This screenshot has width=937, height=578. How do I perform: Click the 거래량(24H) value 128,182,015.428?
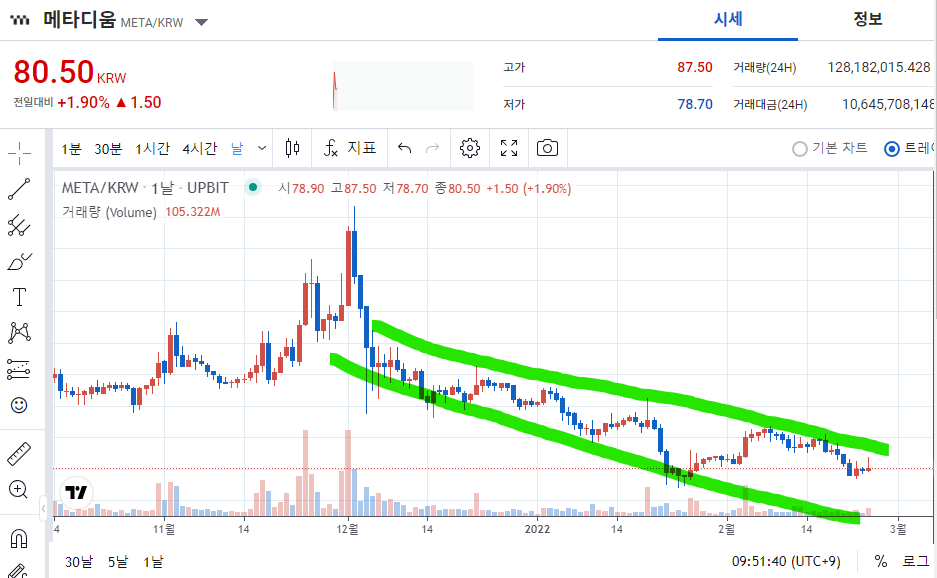coord(879,67)
